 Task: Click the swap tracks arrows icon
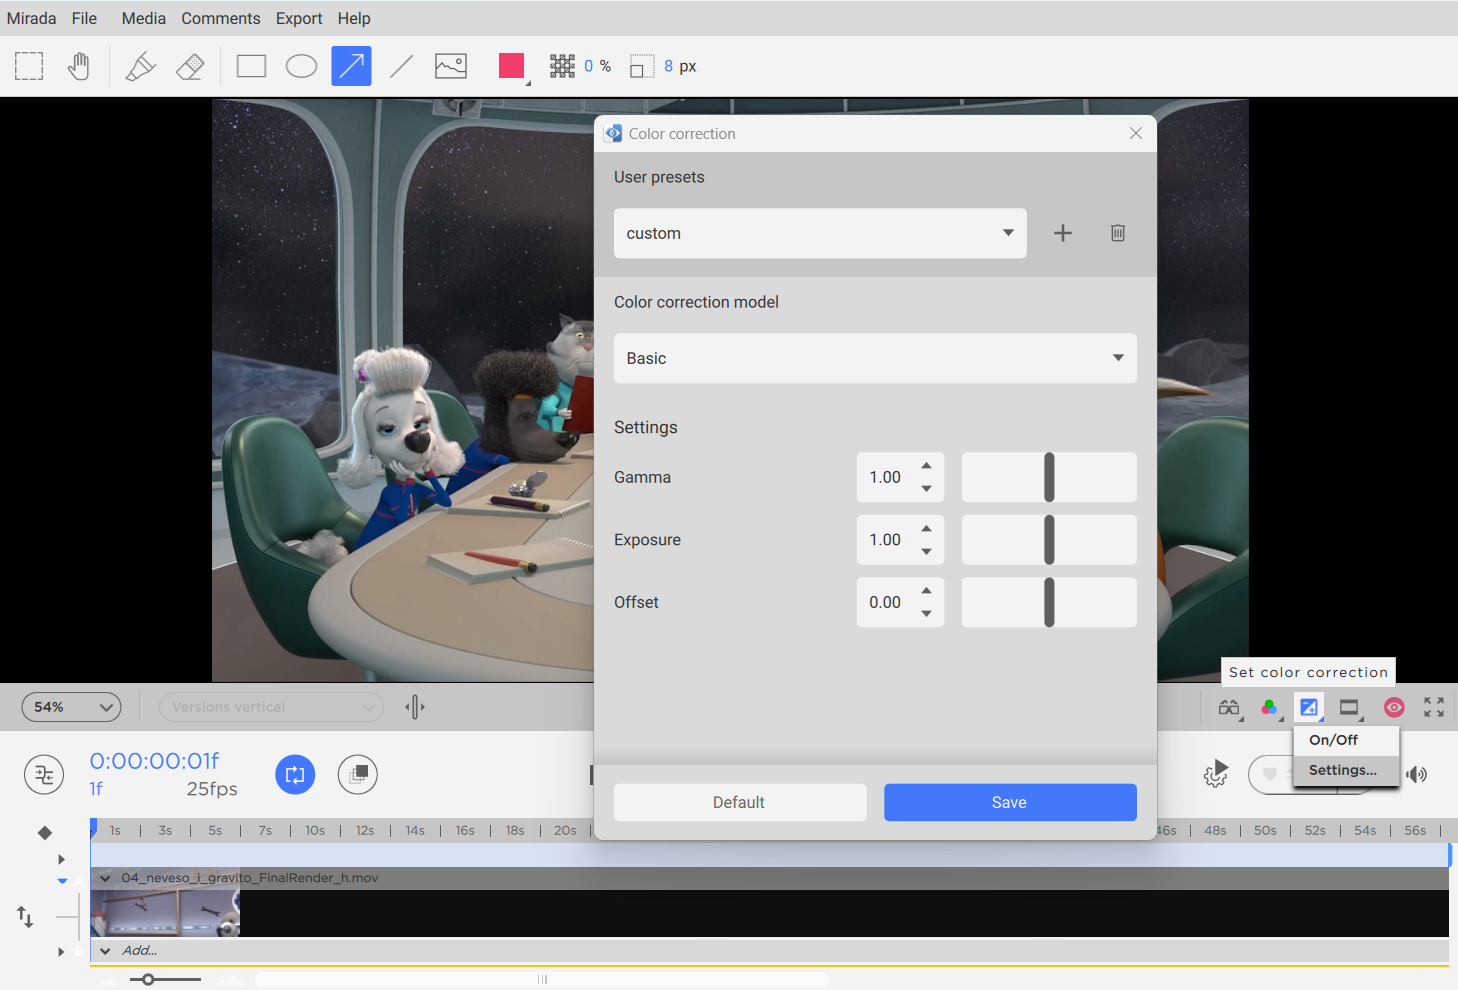(25, 916)
